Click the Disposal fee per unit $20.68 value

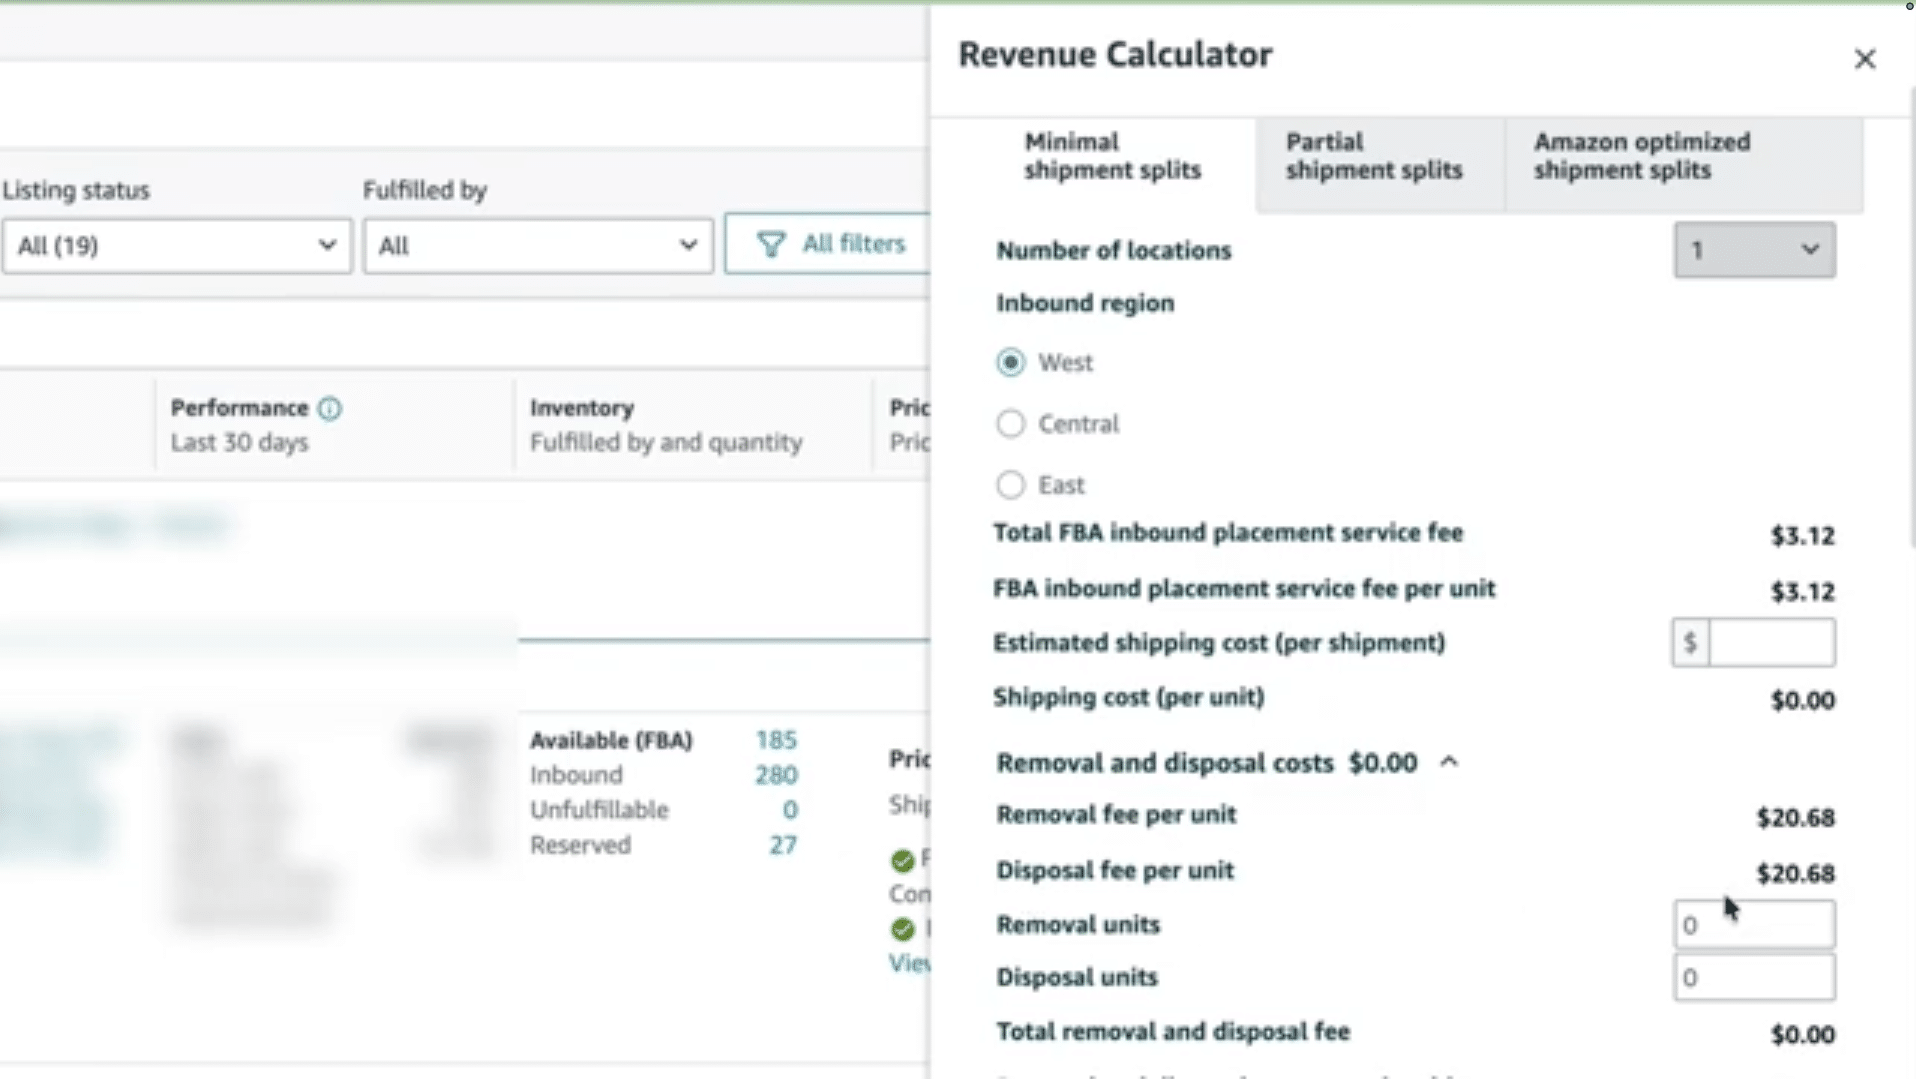(x=1795, y=874)
